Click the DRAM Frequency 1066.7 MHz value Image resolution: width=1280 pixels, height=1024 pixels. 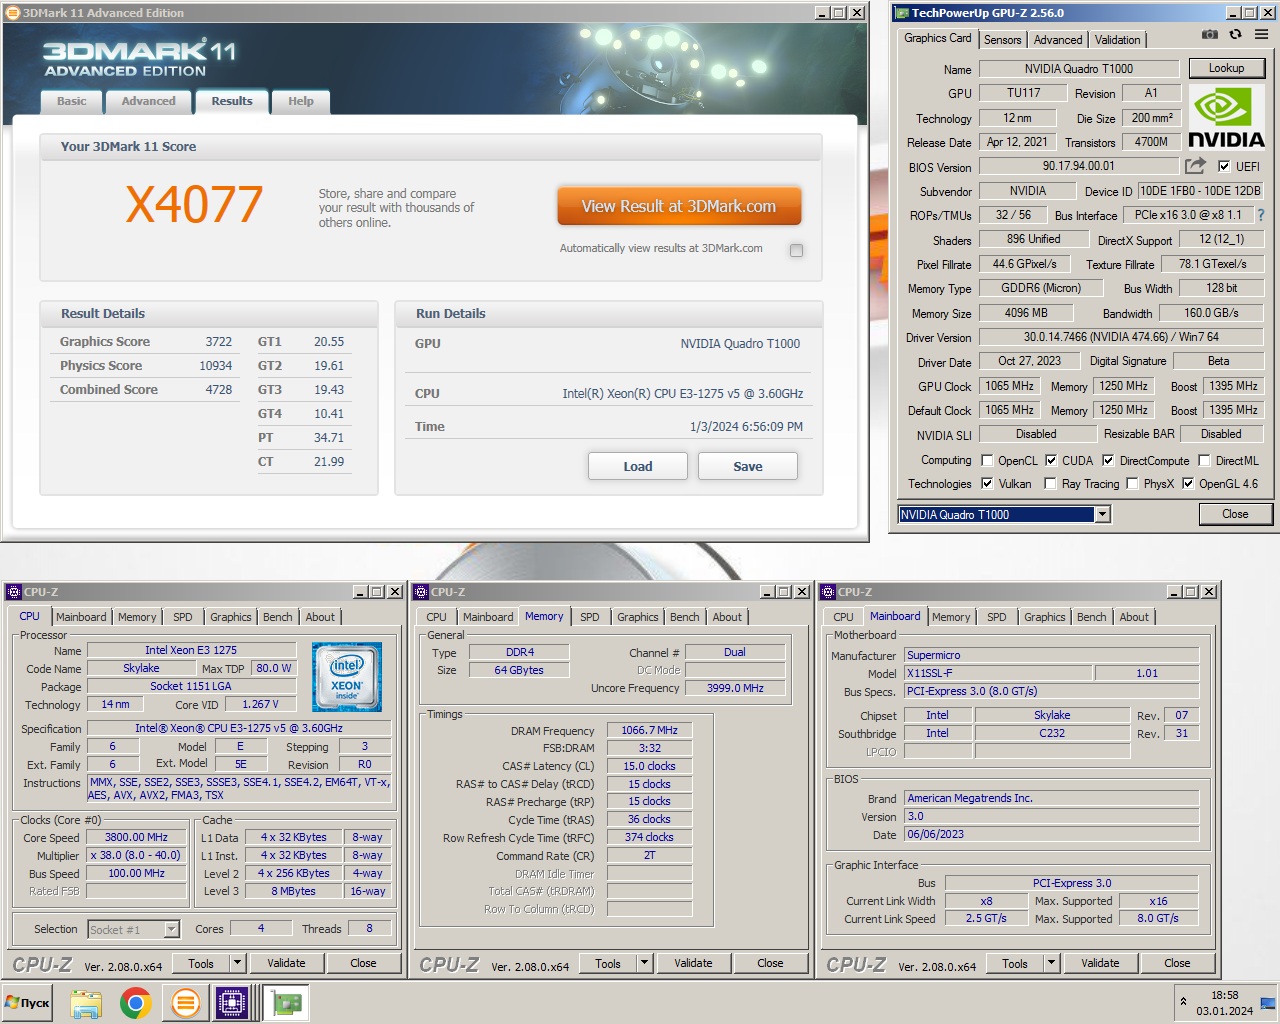649,730
